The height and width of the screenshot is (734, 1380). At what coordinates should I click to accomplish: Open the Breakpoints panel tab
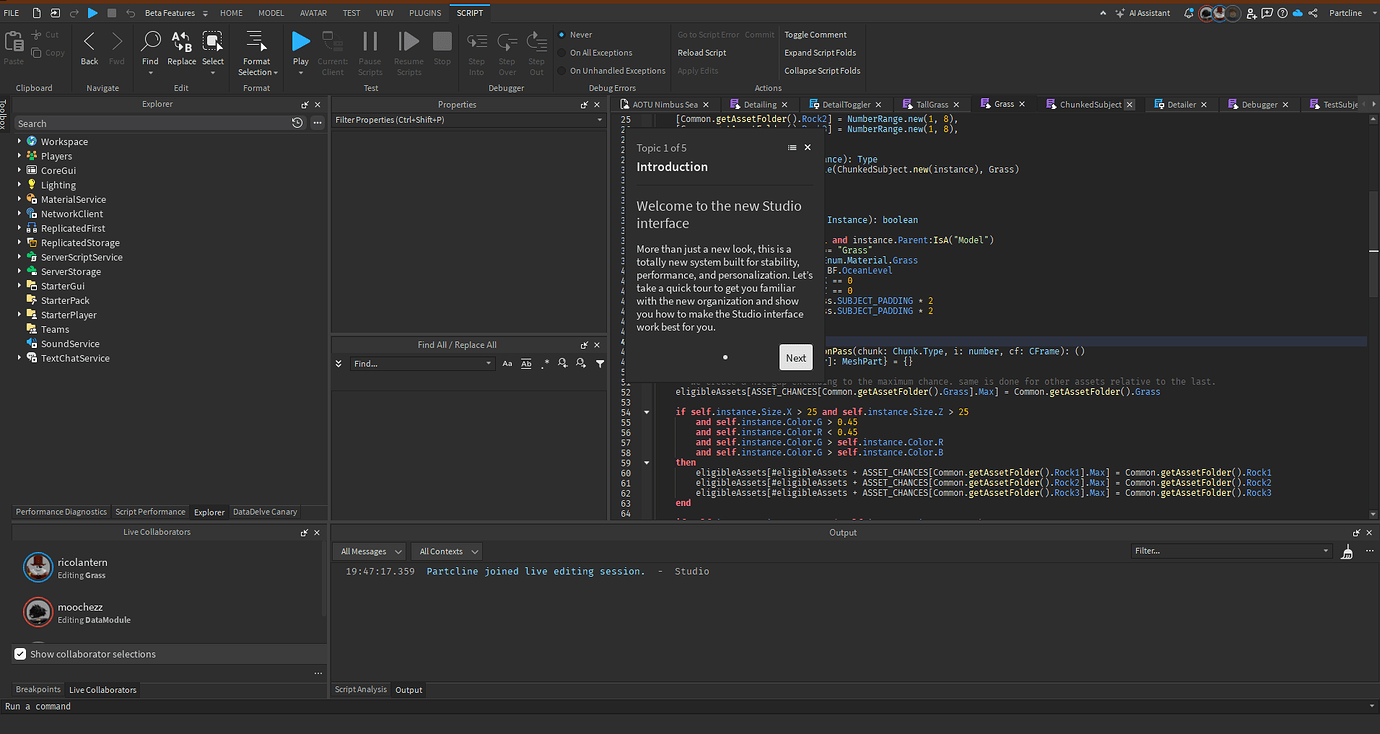point(37,689)
